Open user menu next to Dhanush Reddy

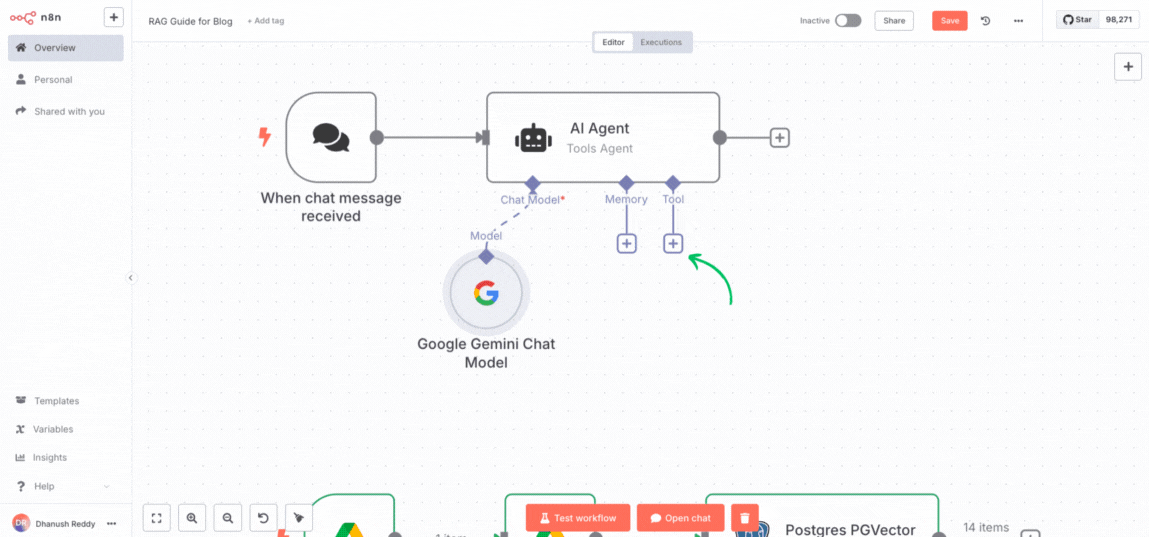(112, 523)
